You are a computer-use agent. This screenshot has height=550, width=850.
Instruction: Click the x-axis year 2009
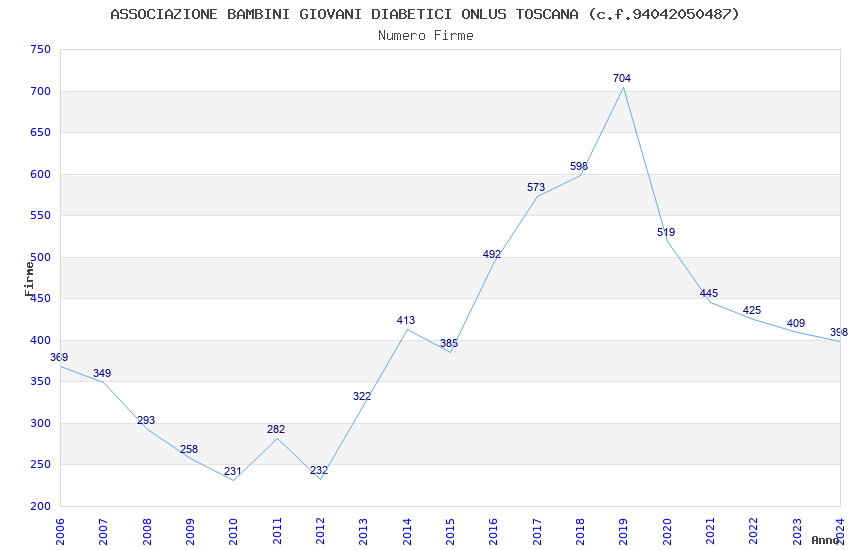click(190, 532)
